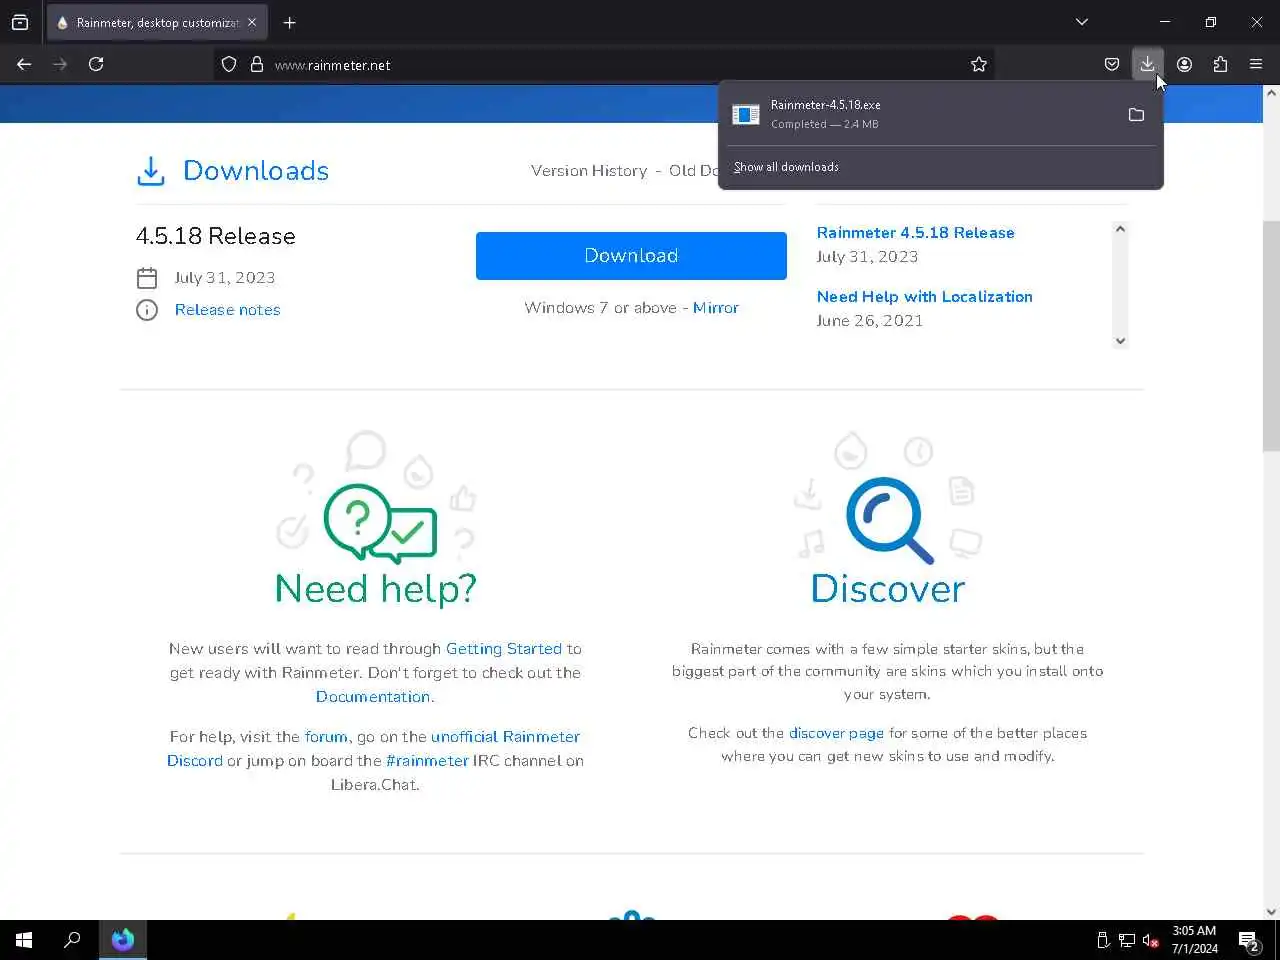Click Show all downloads
The width and height of the screenshot is (1280, 960).
pos(786,167)
